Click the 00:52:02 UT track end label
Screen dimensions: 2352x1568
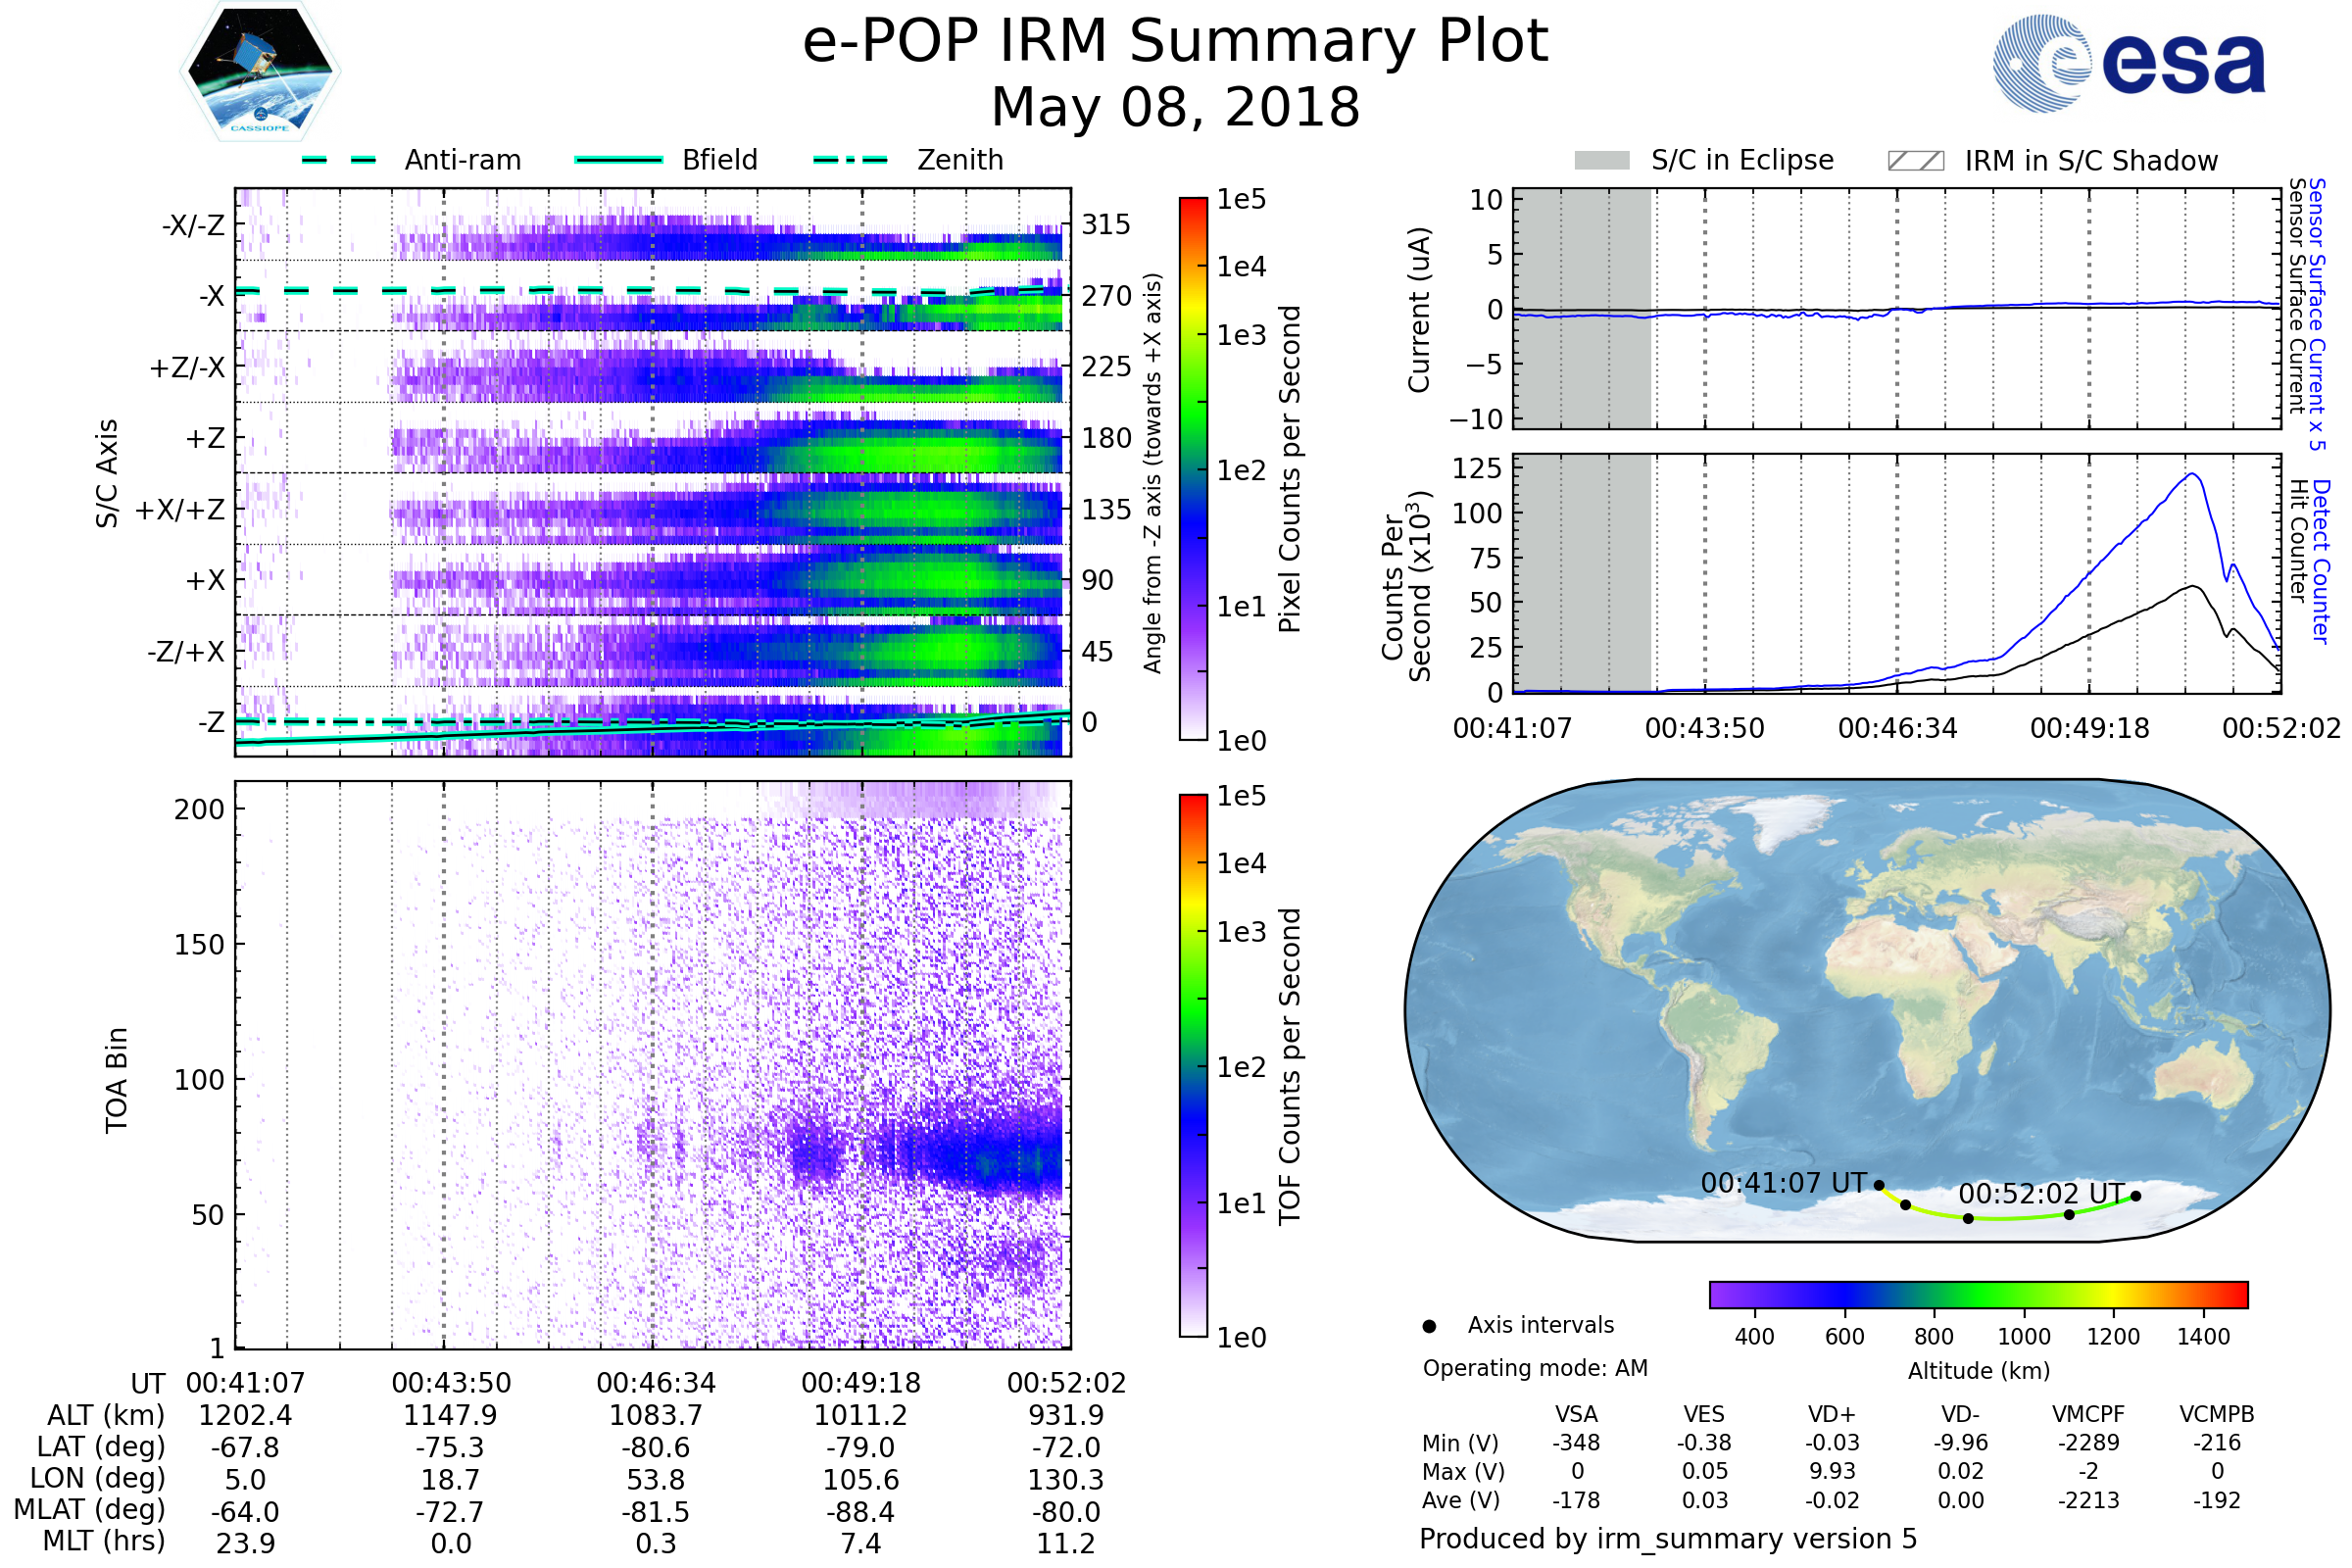click(2040, 1194)
